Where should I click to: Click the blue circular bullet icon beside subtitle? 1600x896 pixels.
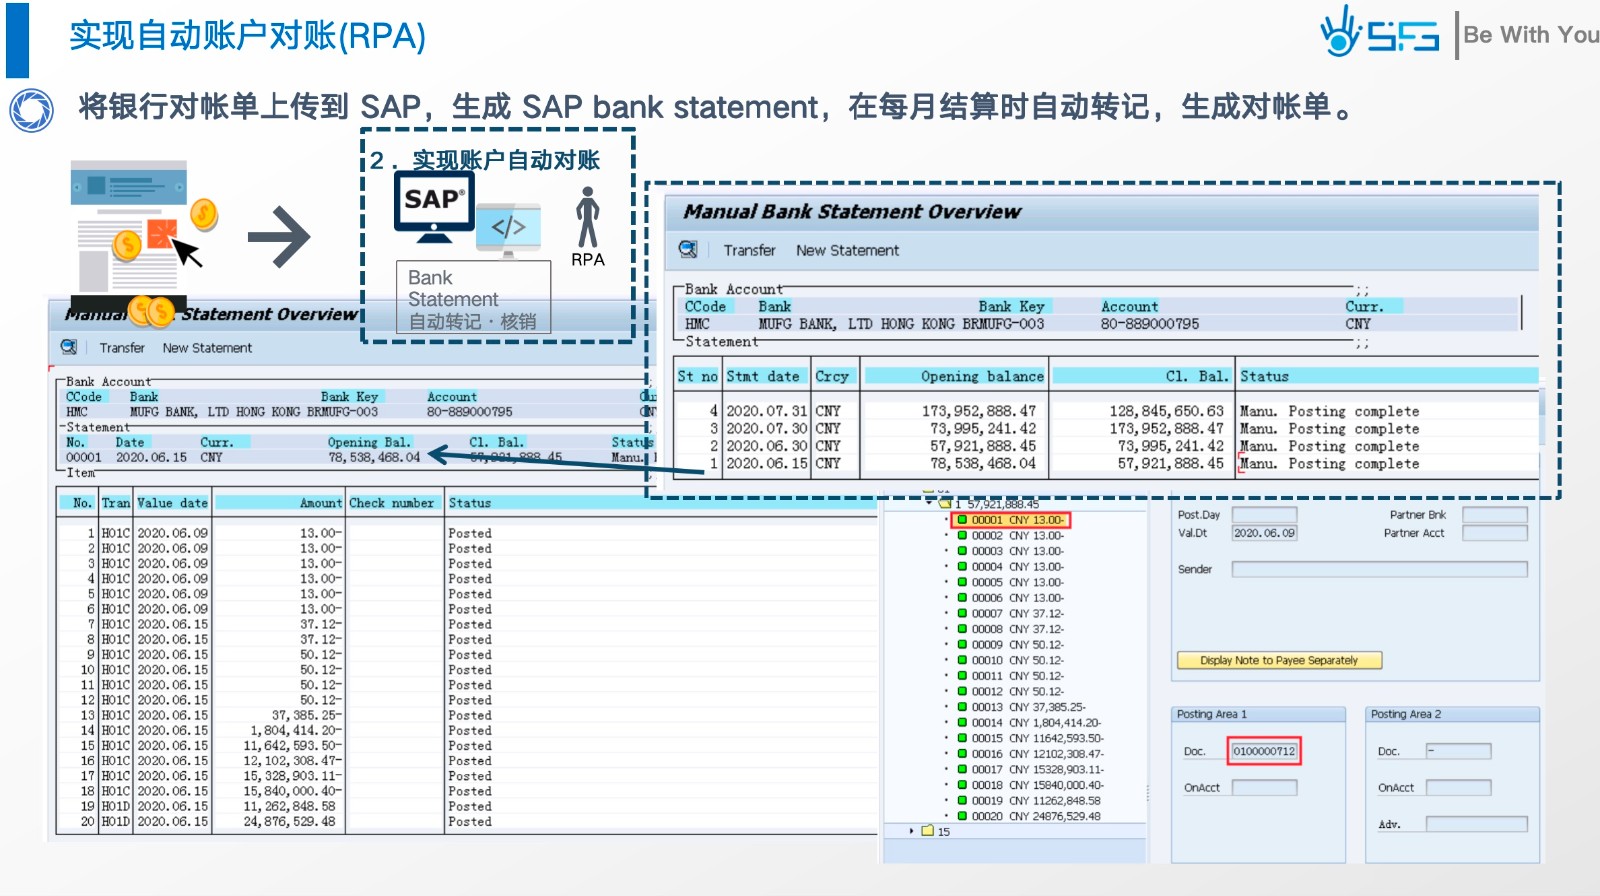coord(31,109)
